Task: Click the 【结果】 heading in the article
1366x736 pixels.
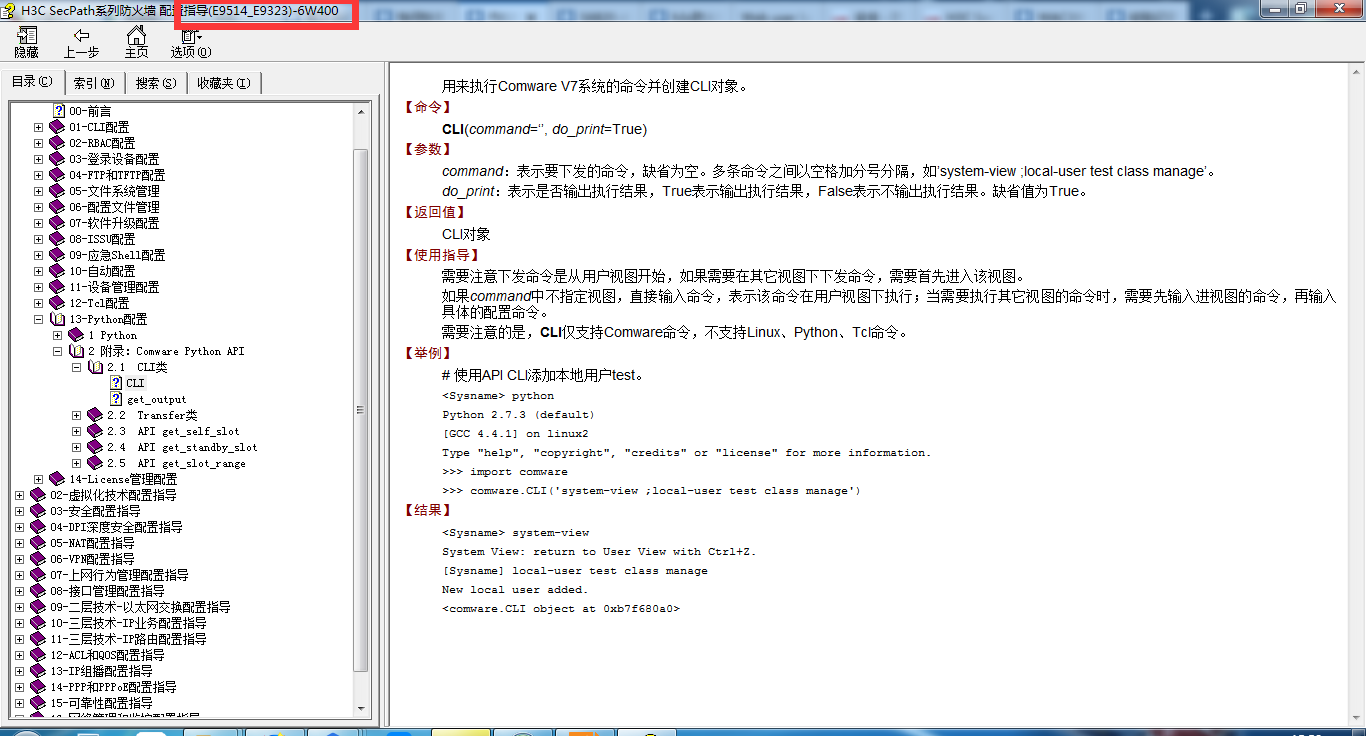Action: tap(428, 511)
